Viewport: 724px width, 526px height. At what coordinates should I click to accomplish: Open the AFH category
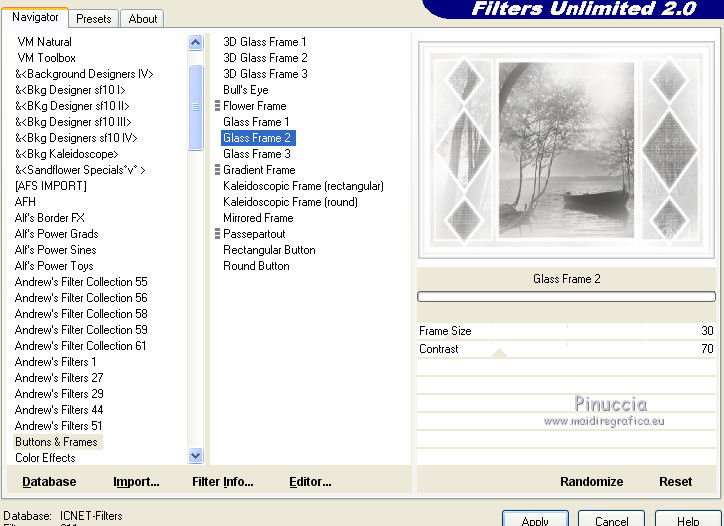25,202
